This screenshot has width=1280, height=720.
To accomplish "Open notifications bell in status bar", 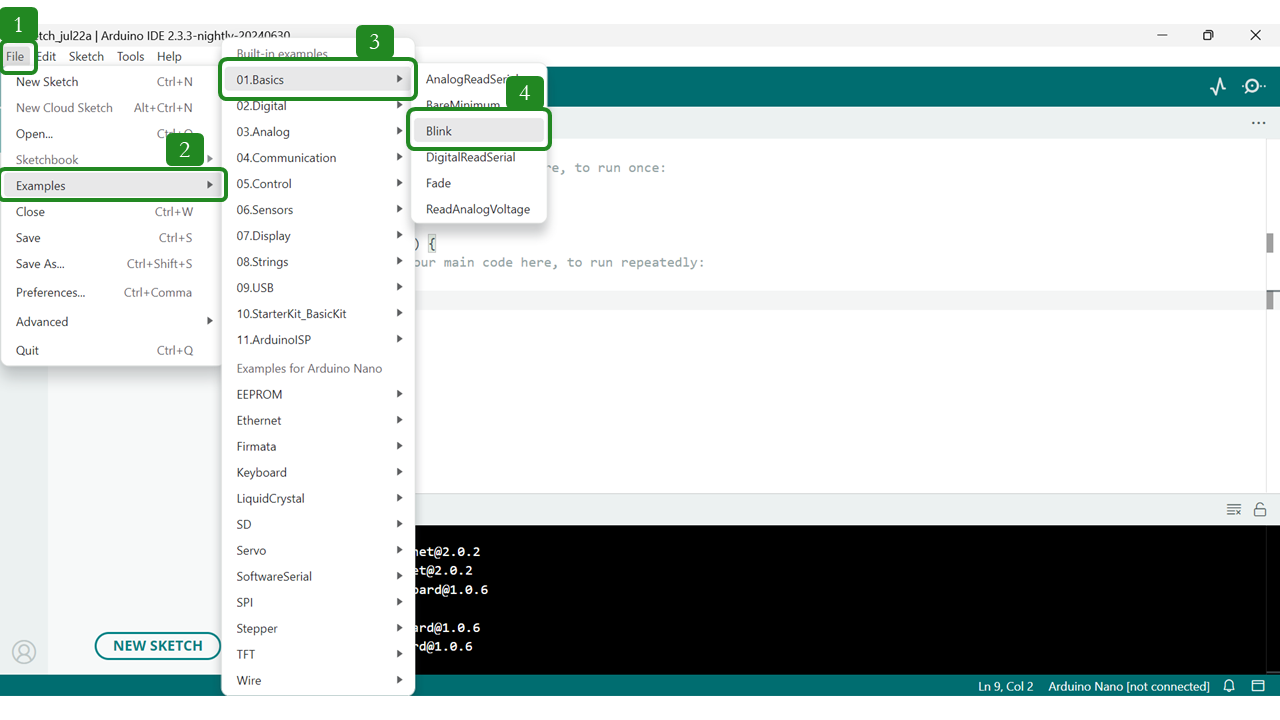I will [1229, 686].
